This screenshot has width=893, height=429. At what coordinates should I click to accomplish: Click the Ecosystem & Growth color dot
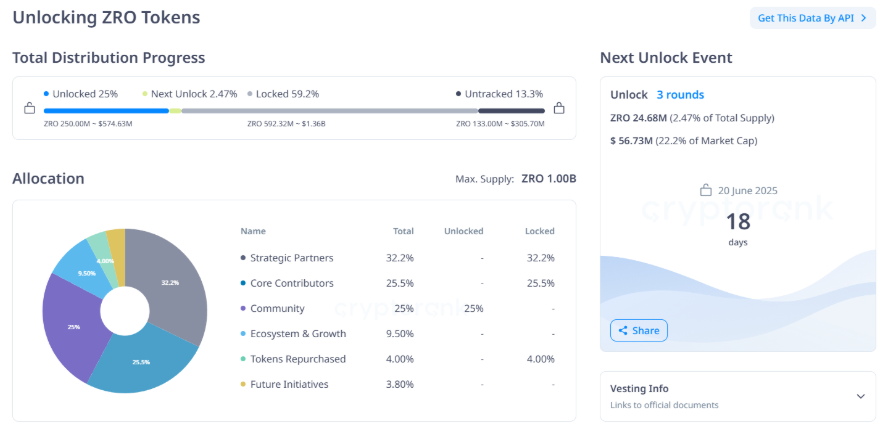coord(243,334)
